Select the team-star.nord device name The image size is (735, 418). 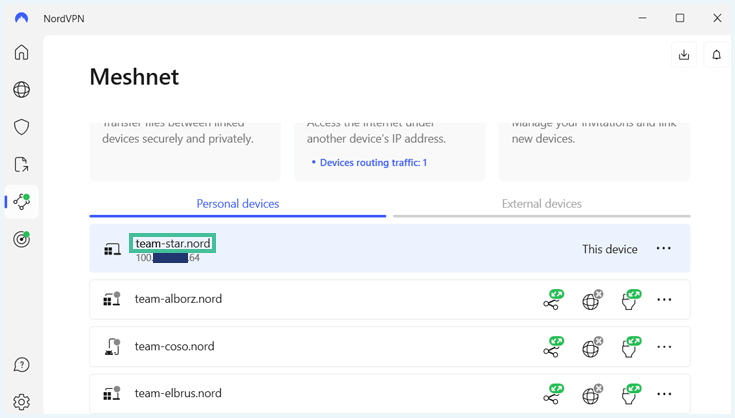coord(172,243)
